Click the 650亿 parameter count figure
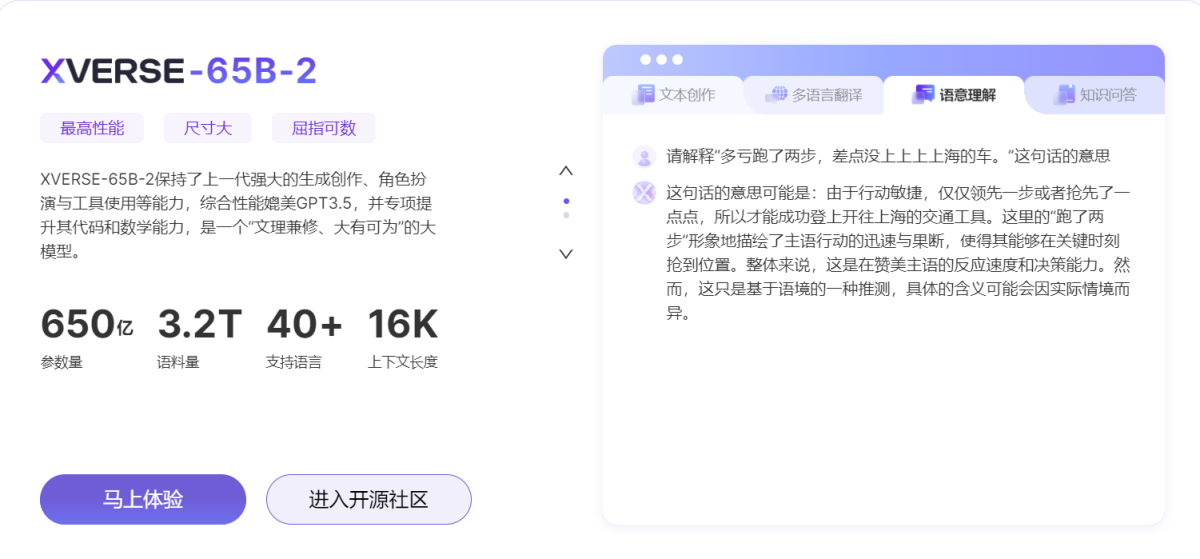The height and width of the screenshot is (559, 1200). click(x=87, y=325)
